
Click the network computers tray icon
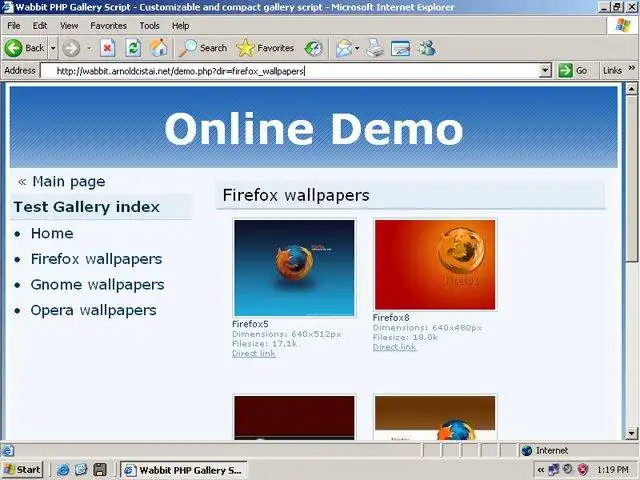pos(553,470)
